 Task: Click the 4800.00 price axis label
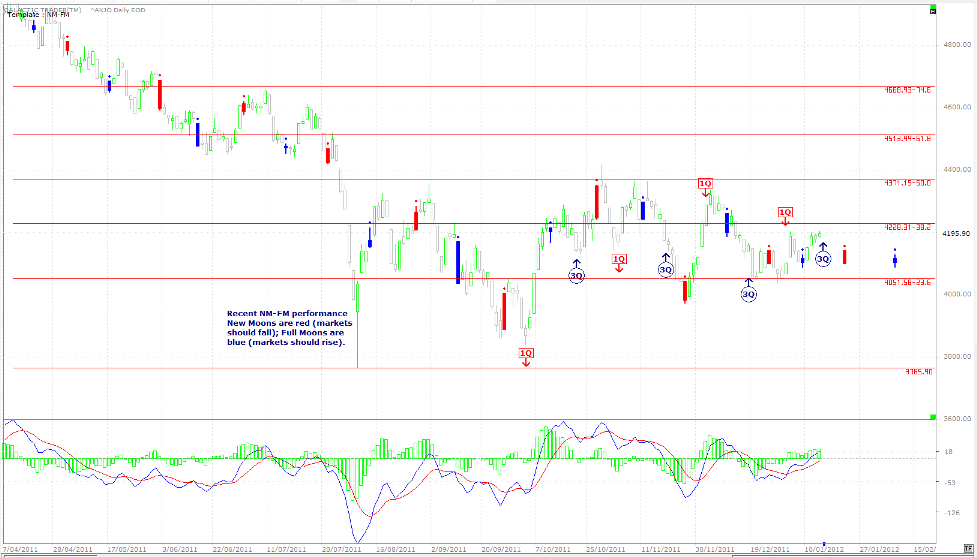point(956,45)
